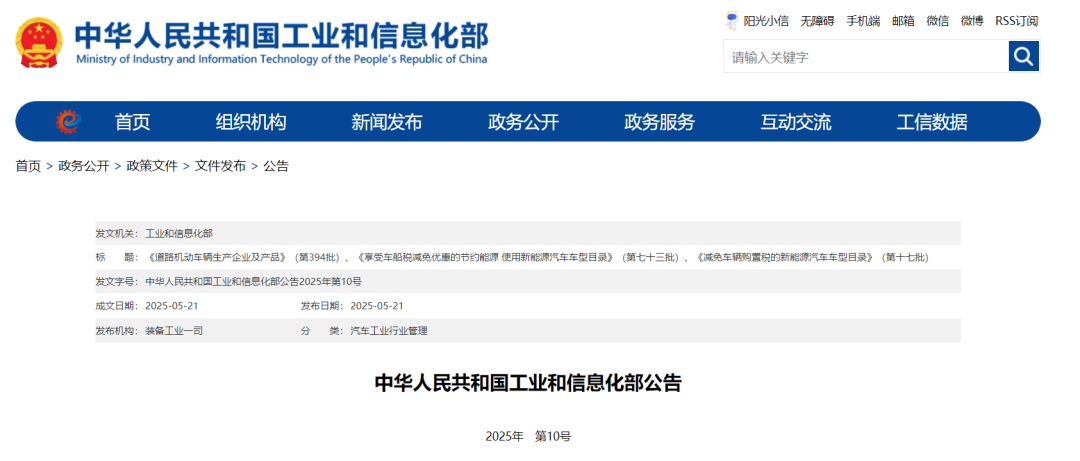This screenshot has width=1080, height=461.
Task: Open the 微信 link
Action: pos(937,21)
